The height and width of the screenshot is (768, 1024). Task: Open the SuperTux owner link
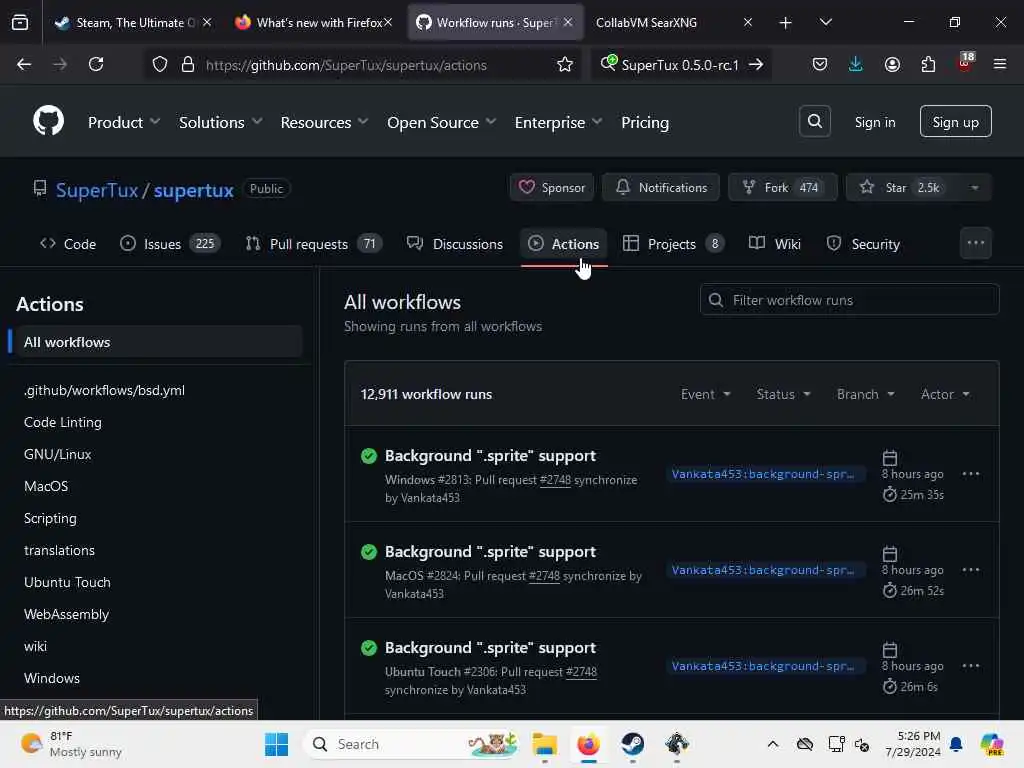97,190
